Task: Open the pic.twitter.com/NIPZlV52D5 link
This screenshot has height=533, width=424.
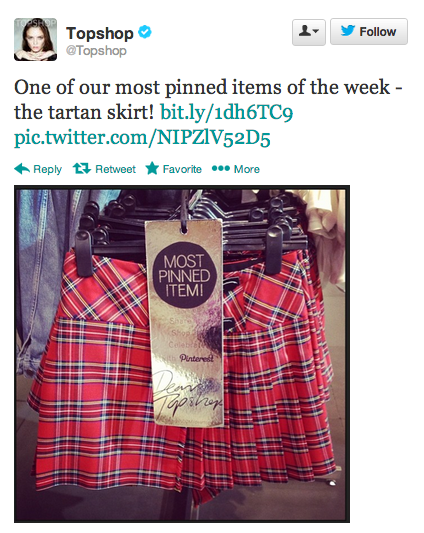Action: tap(142, 137)
